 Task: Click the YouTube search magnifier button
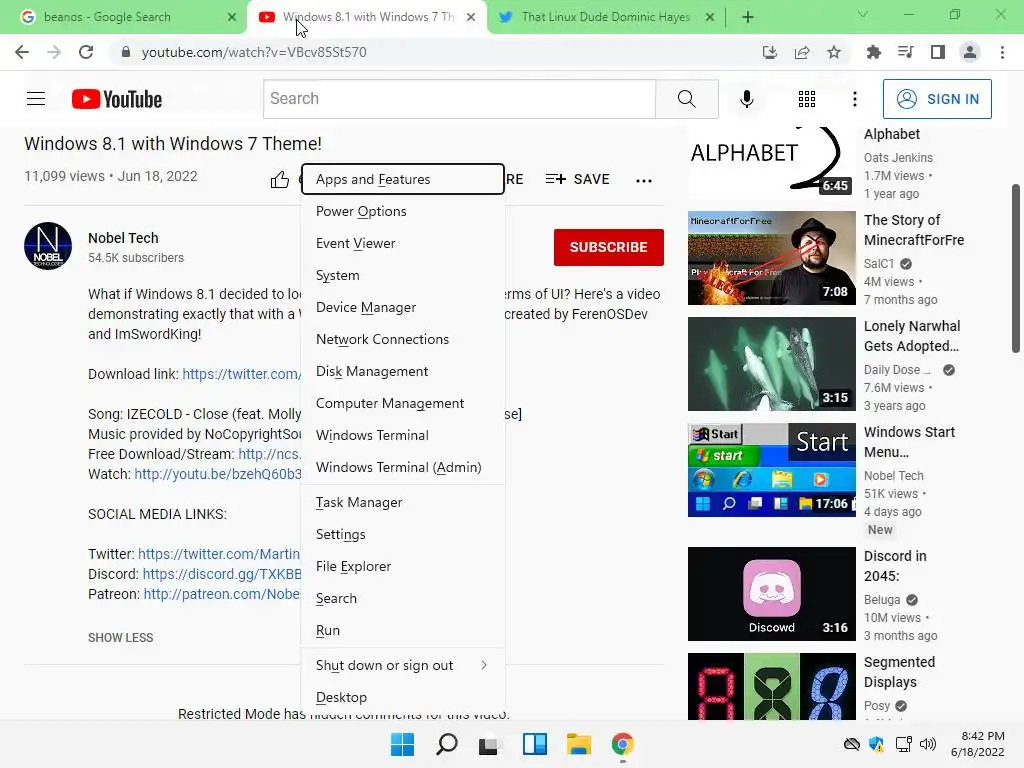687,99
